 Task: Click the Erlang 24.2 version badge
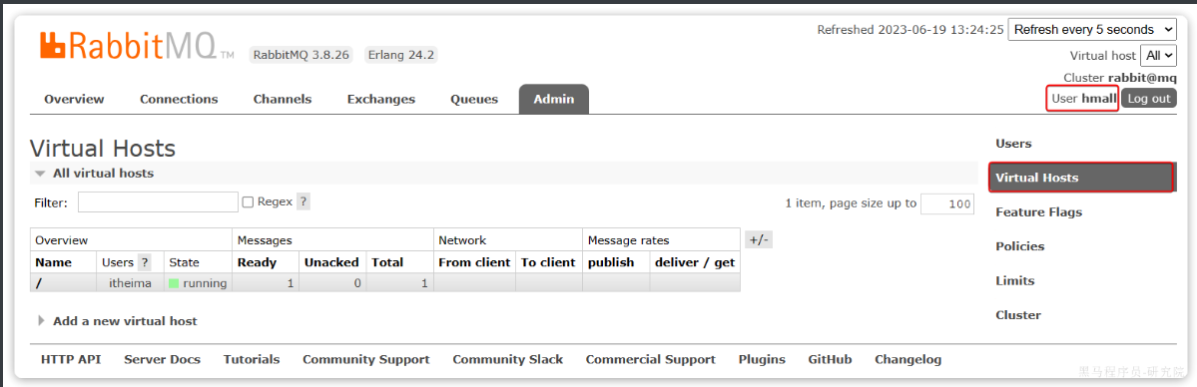pyautogui.click(x=401, y=55)
